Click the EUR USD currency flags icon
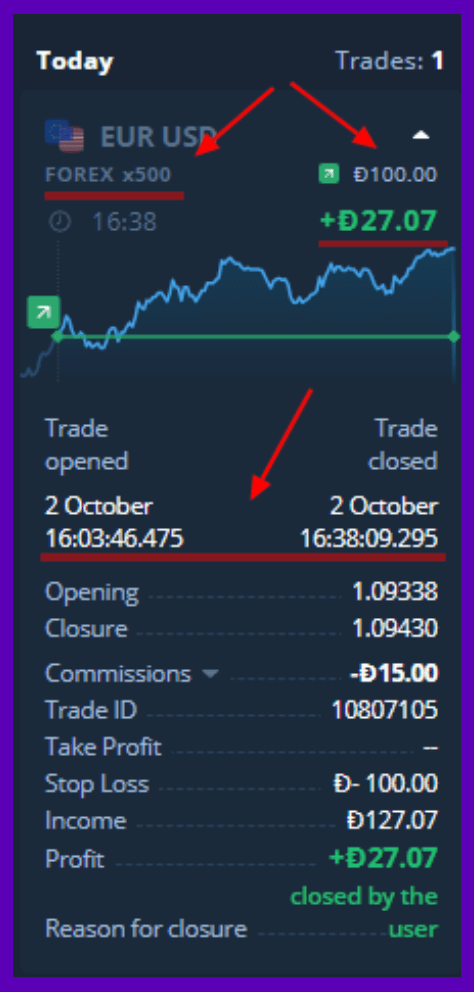Screen dimensions: 474x992 point(65,135)
